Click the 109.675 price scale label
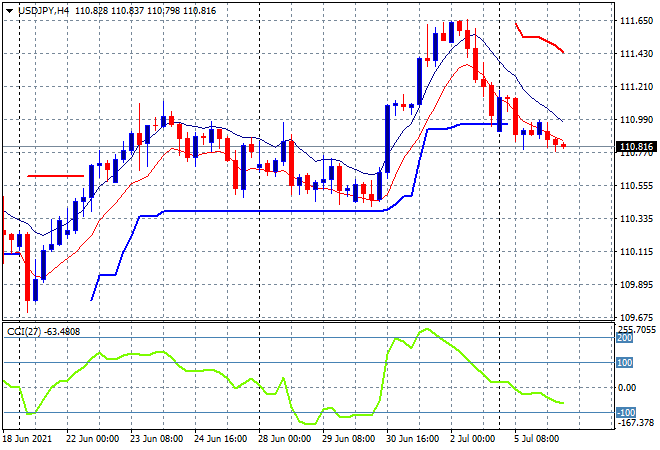The width and height of the screenshot is (660, 450). tap(637, 317)
